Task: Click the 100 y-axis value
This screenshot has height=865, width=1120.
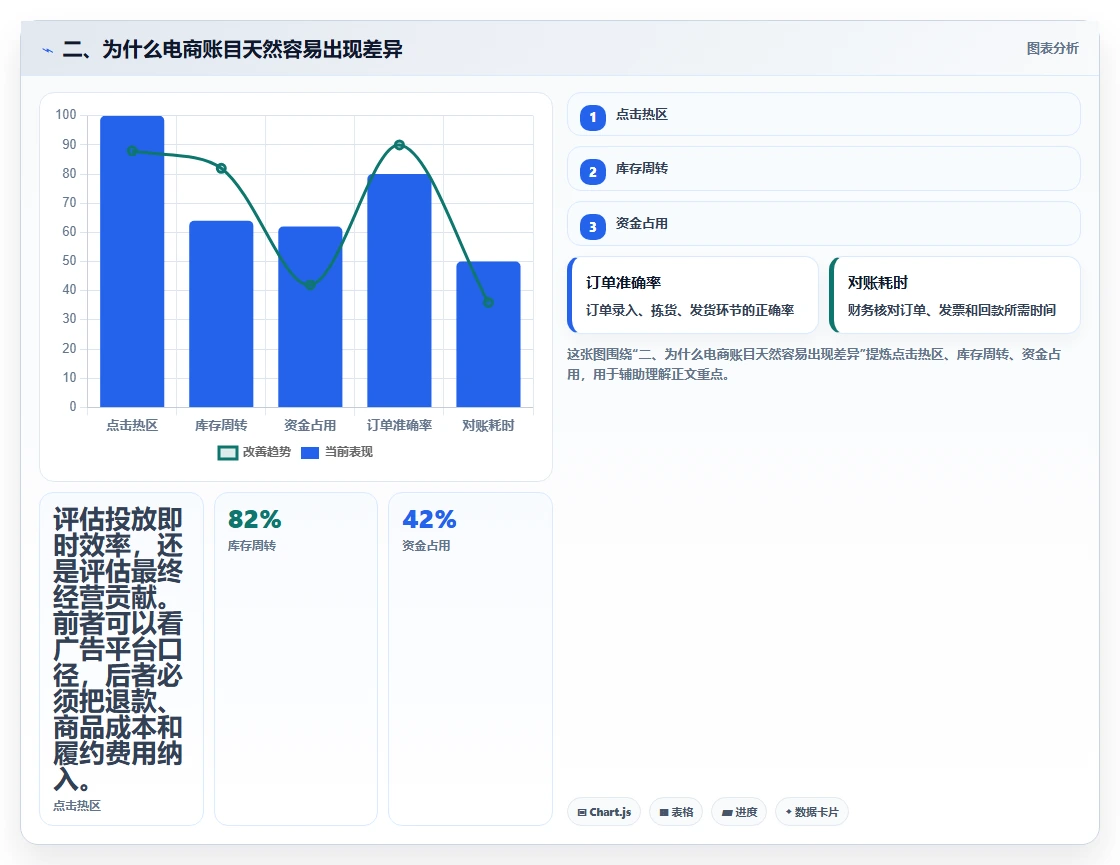Action: click(66, 114)
